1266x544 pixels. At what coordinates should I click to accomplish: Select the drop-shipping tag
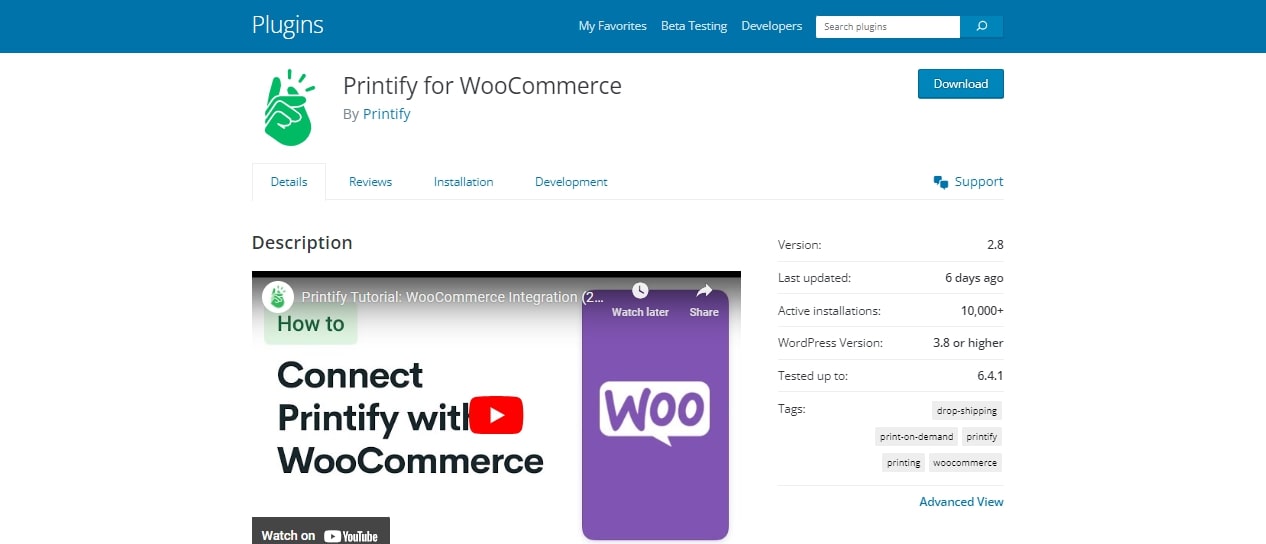tap(967, 410)
